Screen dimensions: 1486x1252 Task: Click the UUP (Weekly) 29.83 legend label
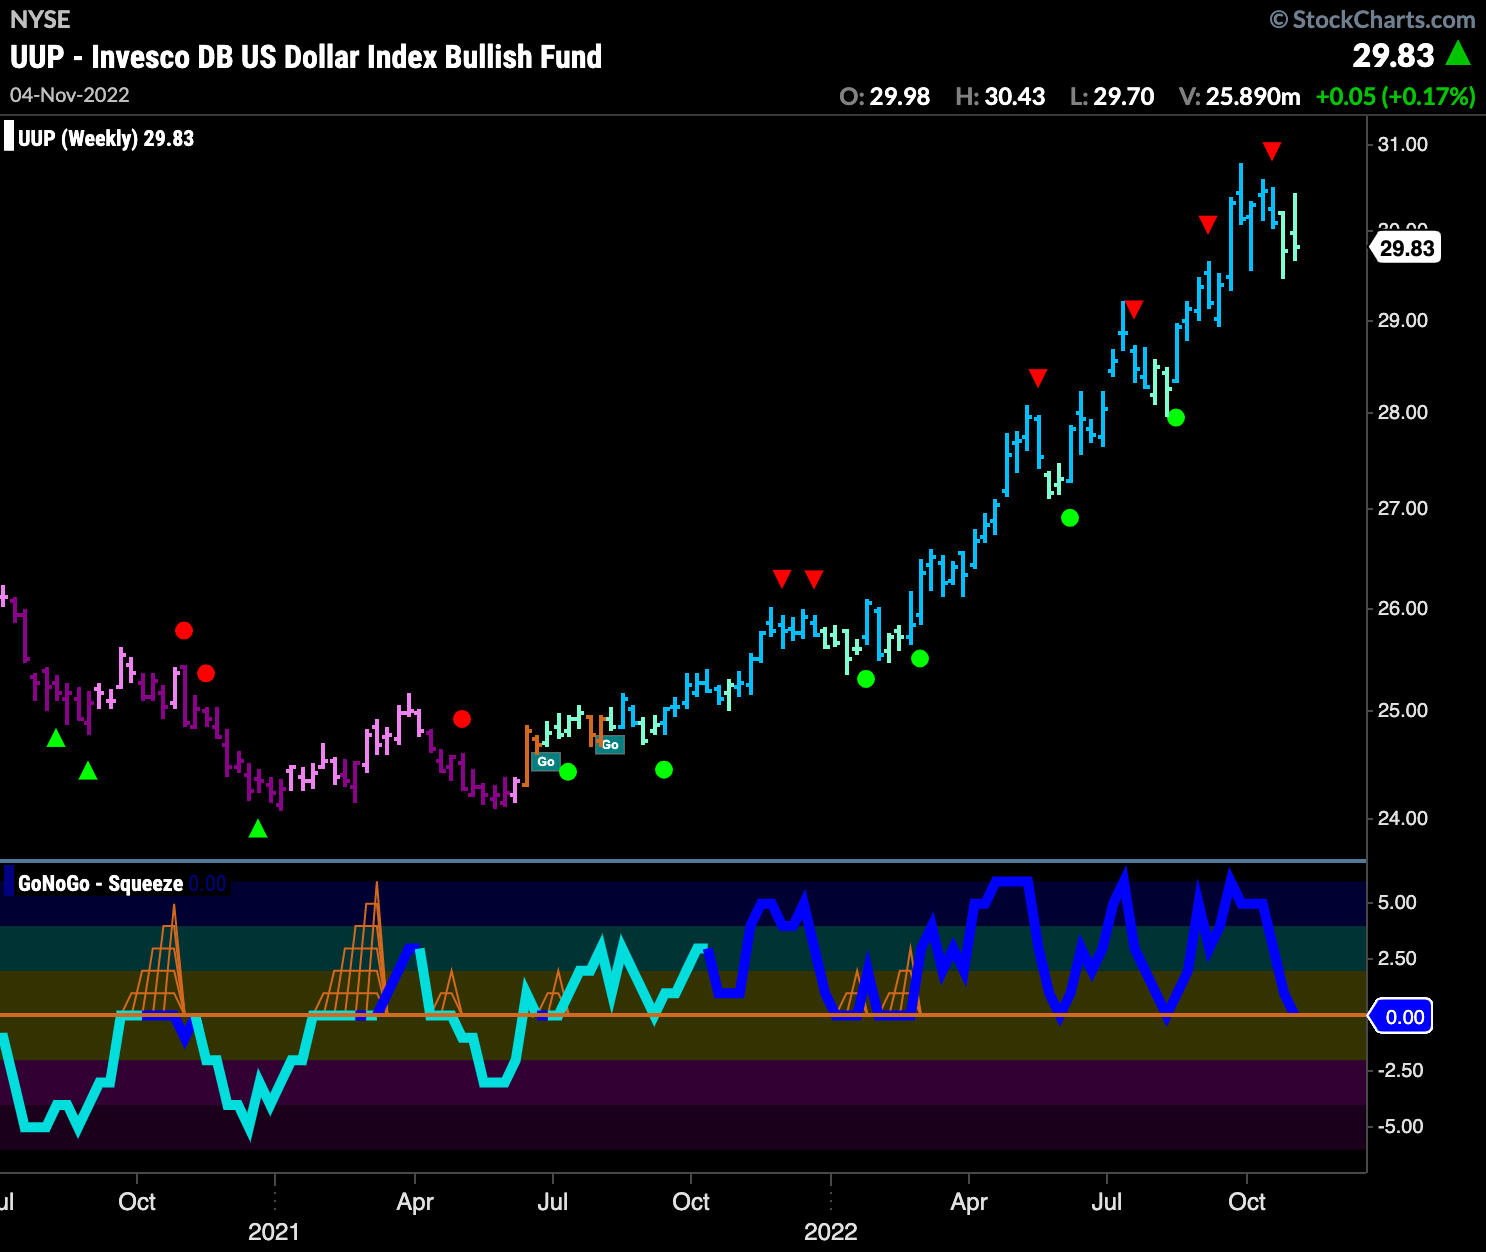click(106, 138)
